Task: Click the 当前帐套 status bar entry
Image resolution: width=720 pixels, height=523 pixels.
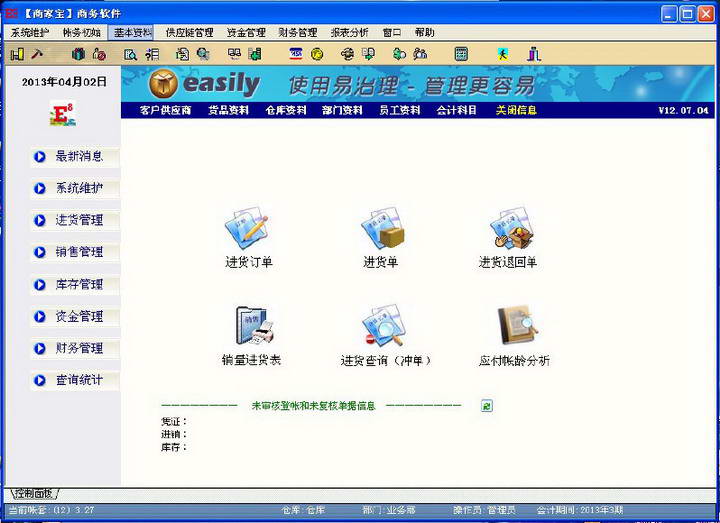Action: point(52,510)
